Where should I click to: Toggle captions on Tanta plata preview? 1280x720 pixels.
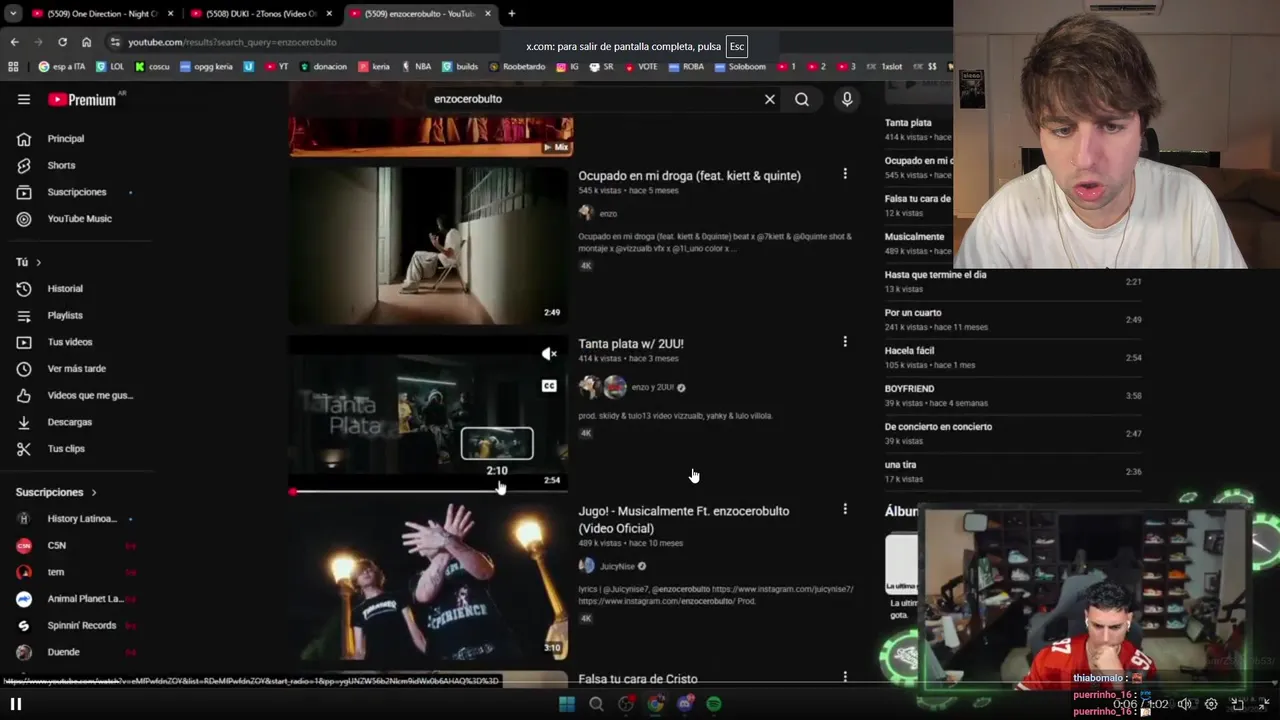pos(549,386)
